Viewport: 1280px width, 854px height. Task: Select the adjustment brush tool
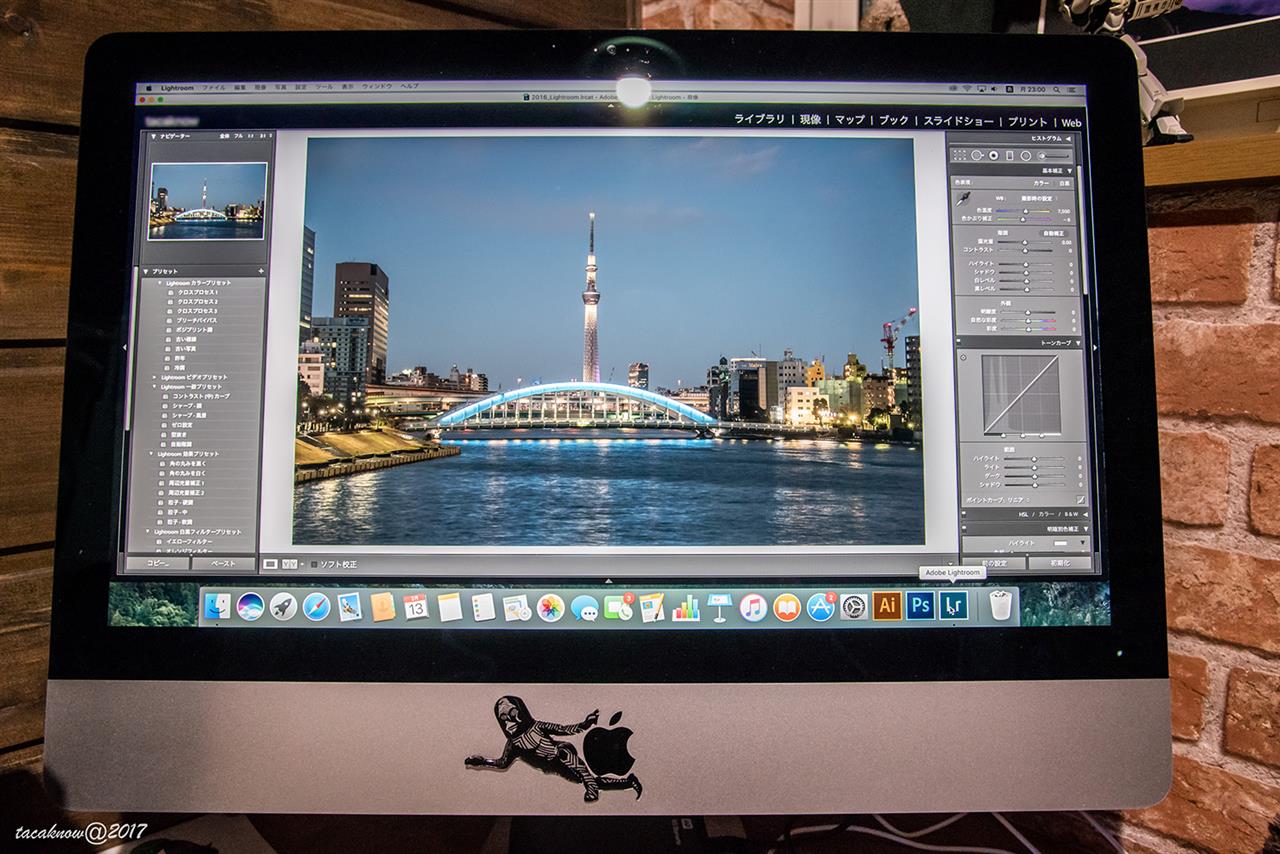[1054, 155]
